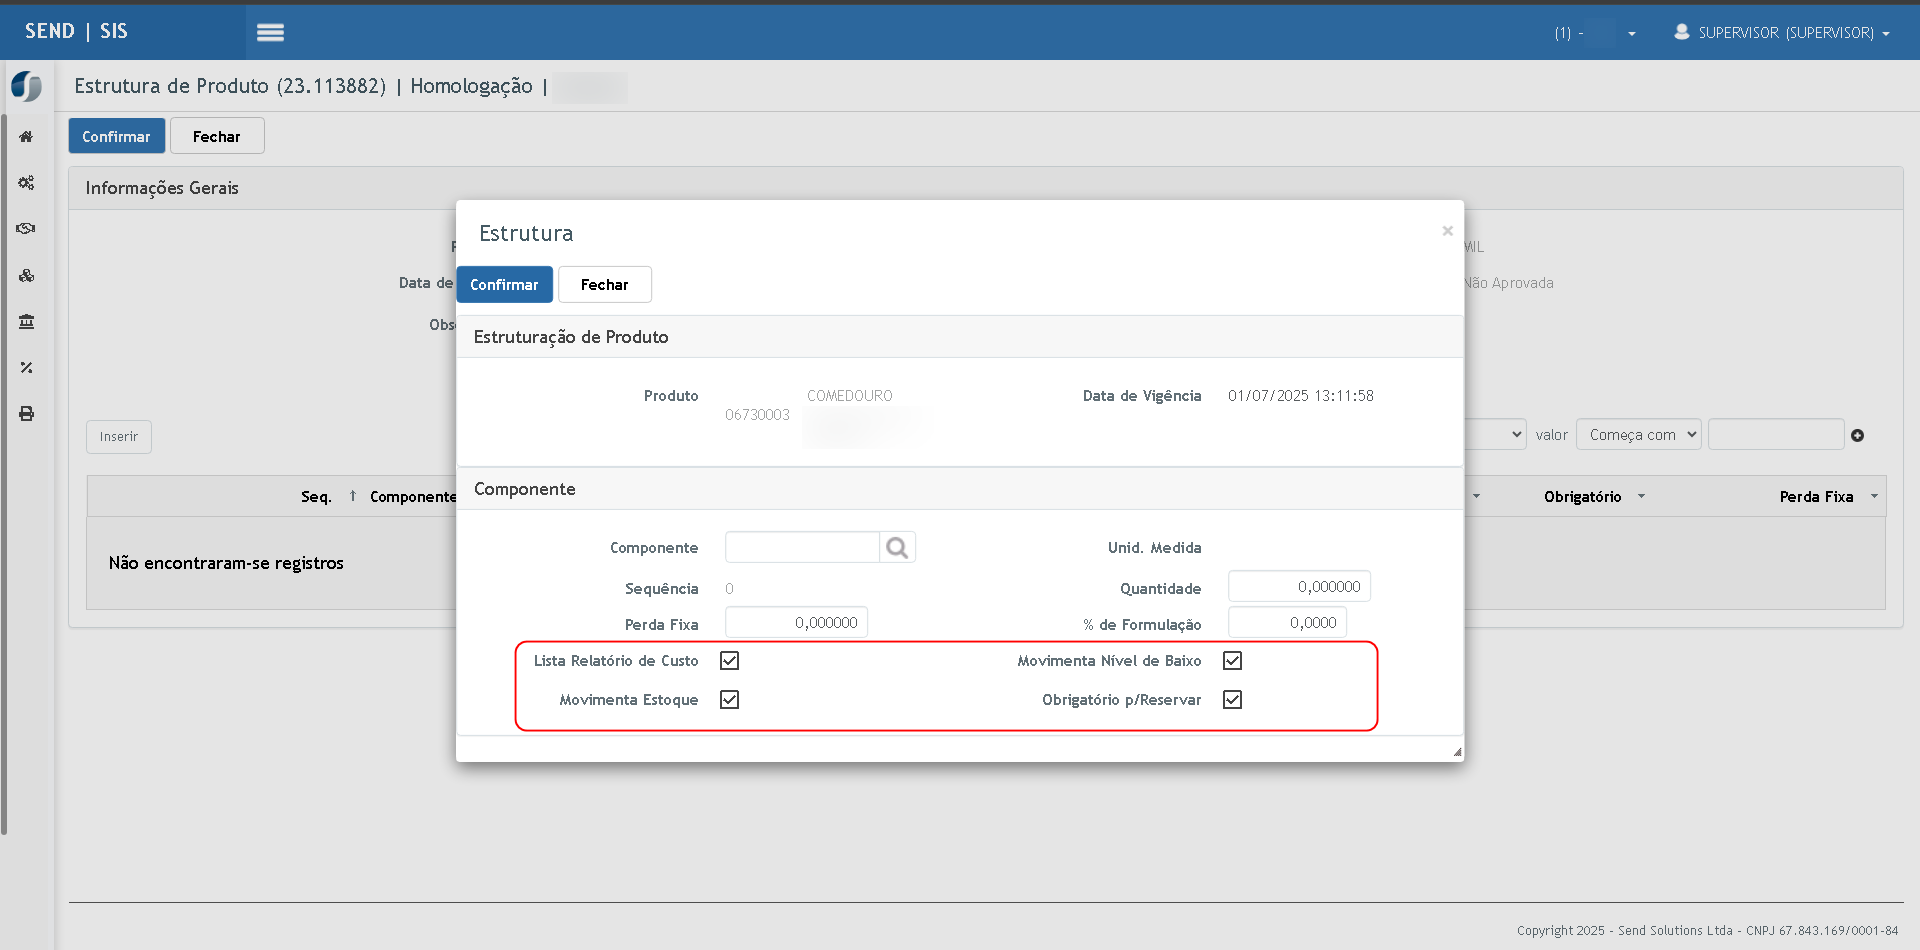This screenshot has width=1920, height=950.
Task: Click the Componente search magnifier icon
Action: pyautogui.click(x=897, y=547)
